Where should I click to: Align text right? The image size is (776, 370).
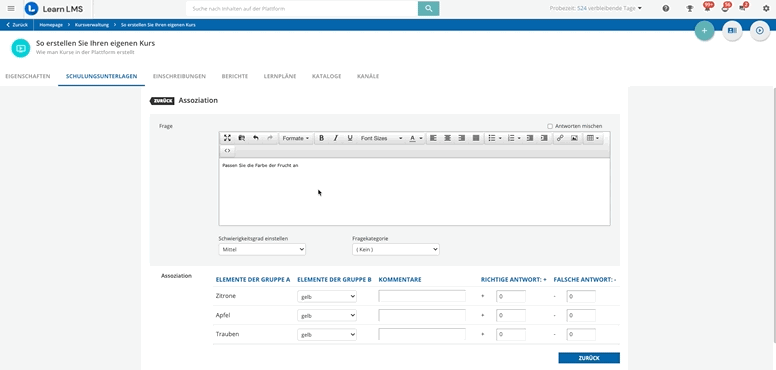(x=462, y=138)
